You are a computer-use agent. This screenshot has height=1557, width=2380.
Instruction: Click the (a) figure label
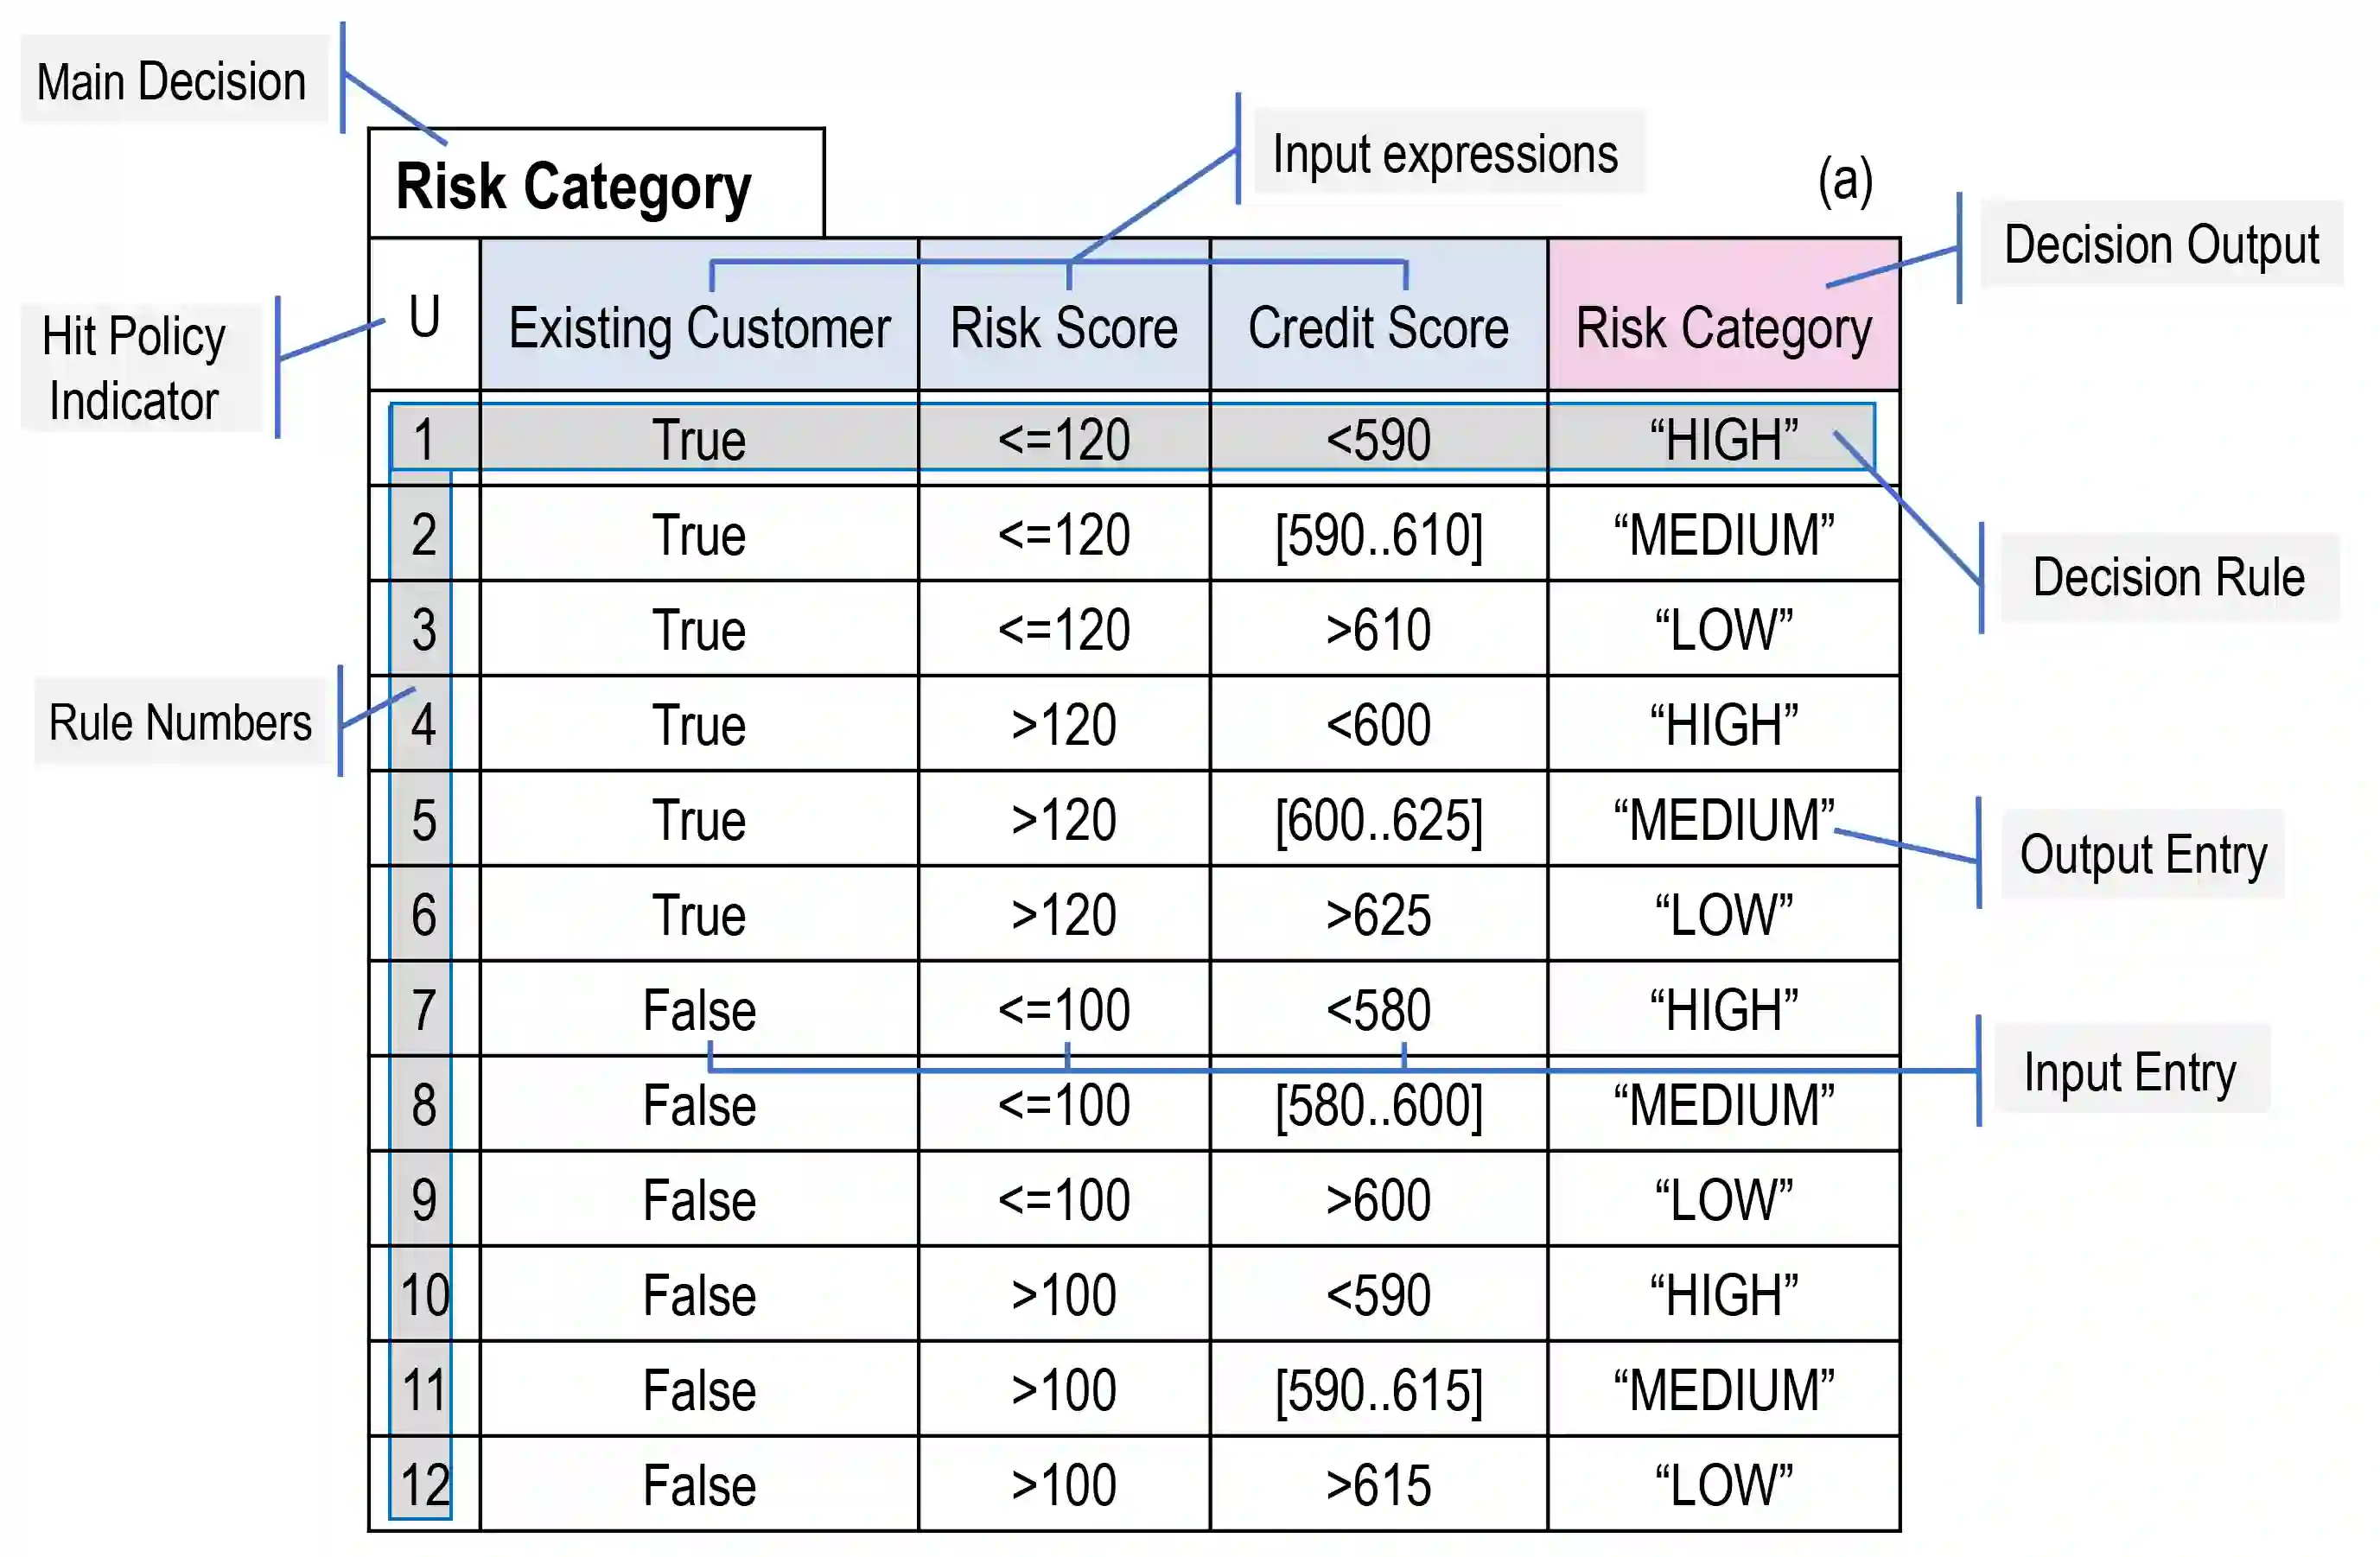point(1845,180)
